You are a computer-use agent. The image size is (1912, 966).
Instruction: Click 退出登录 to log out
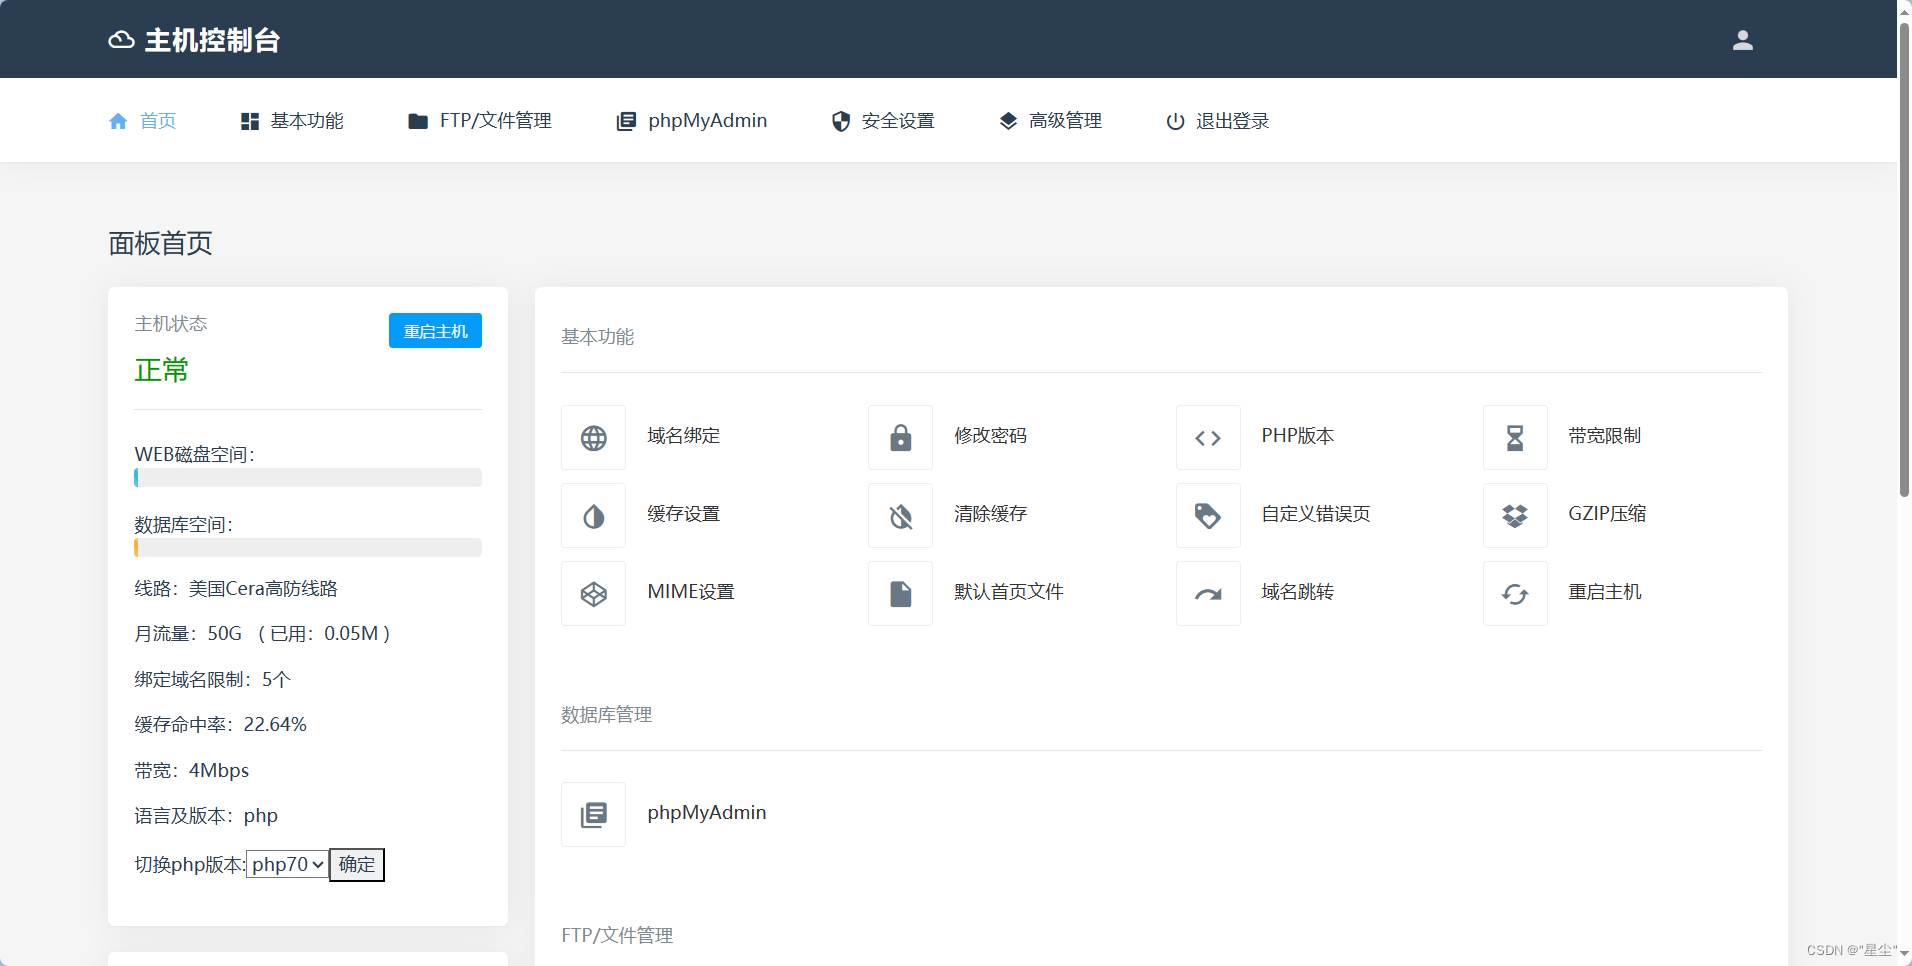pyautogui.click(x=1217, y=121)
